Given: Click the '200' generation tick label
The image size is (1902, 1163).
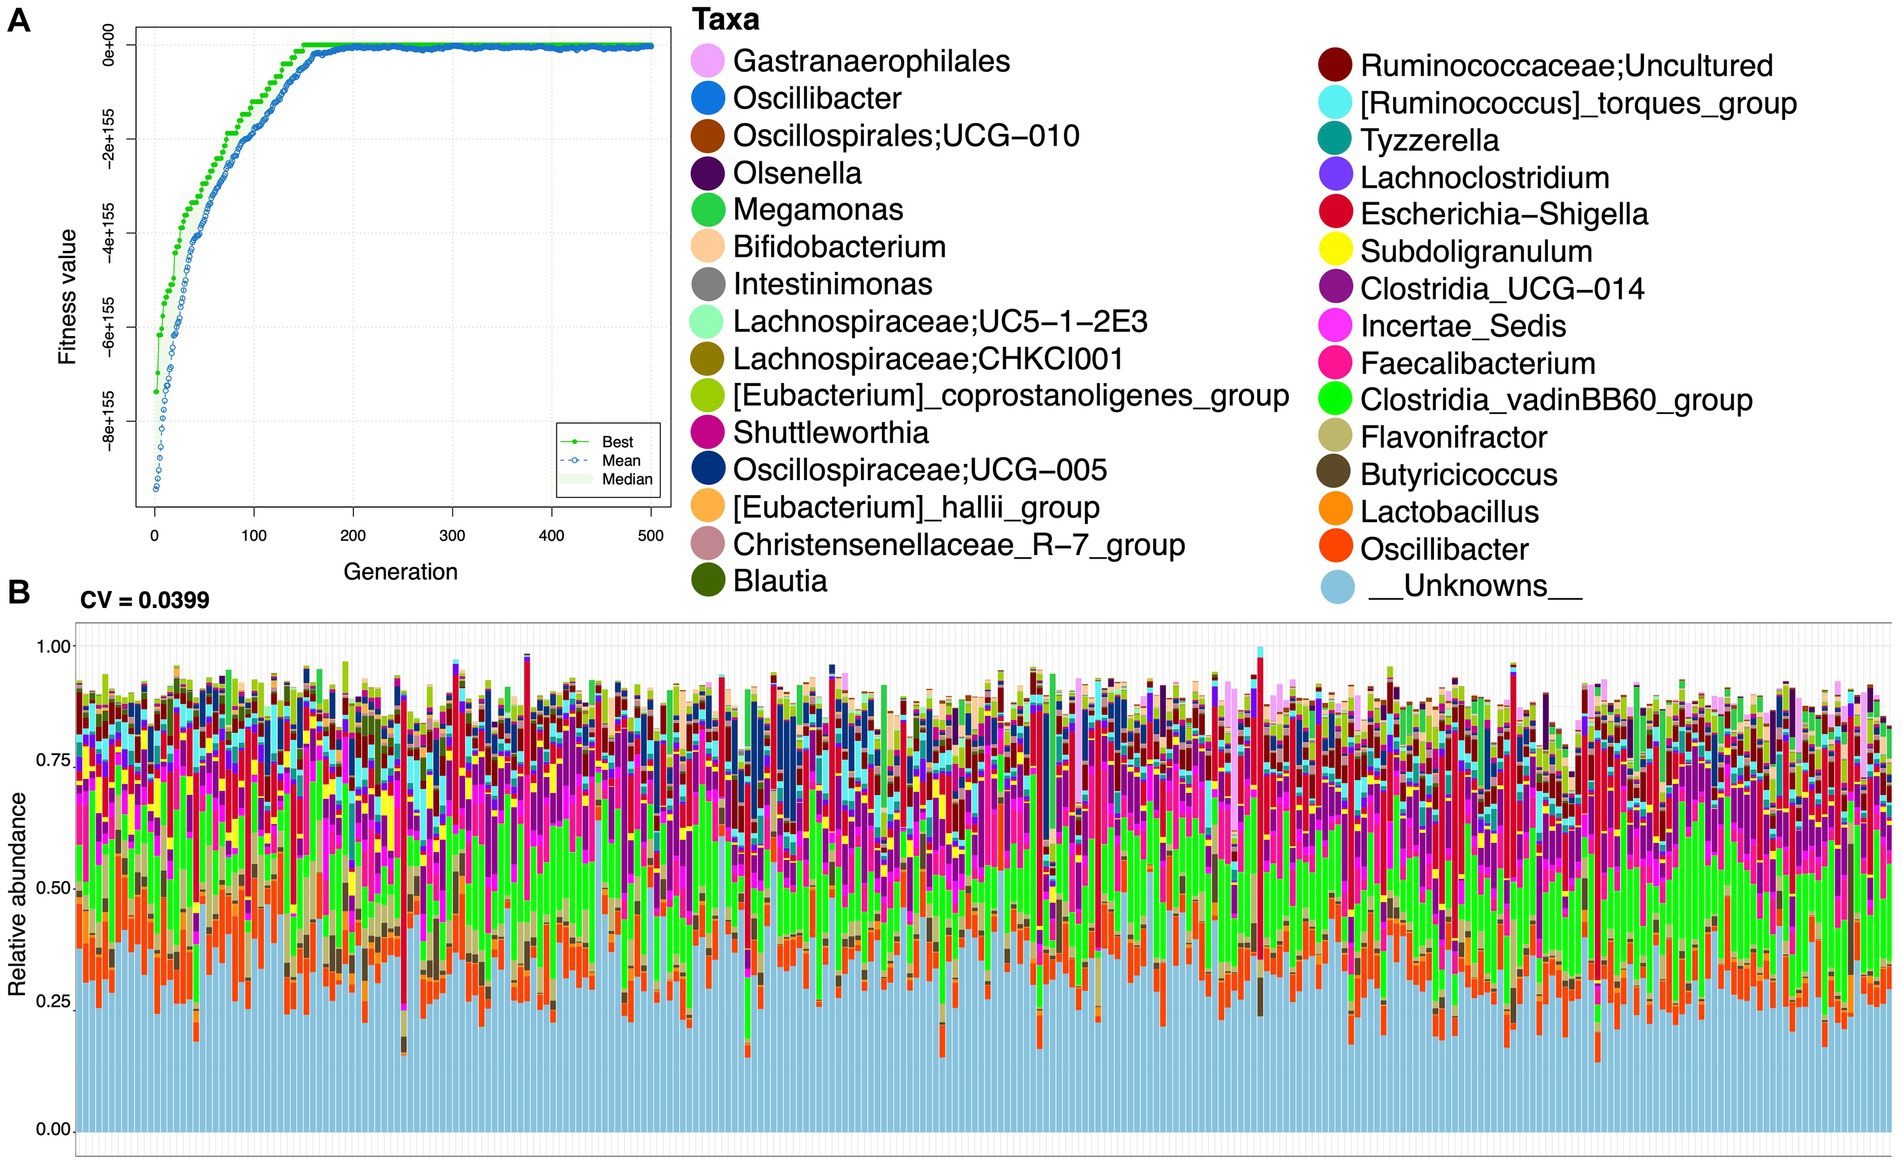Looking at the screenshot, I should (x=353, y=536).
